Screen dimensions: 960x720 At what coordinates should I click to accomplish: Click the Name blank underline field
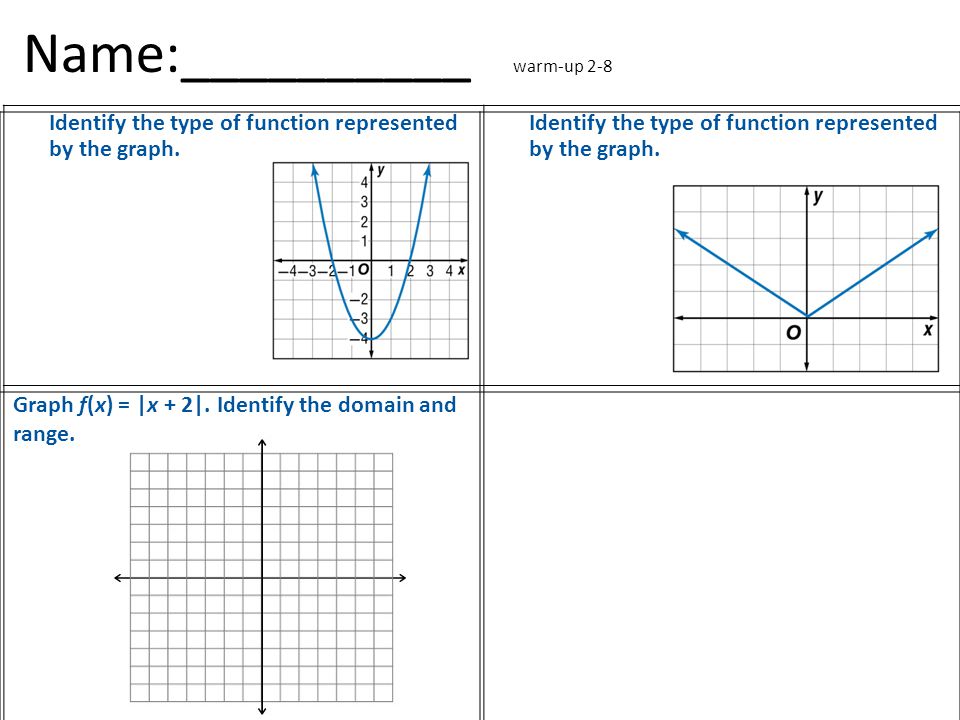326,78
